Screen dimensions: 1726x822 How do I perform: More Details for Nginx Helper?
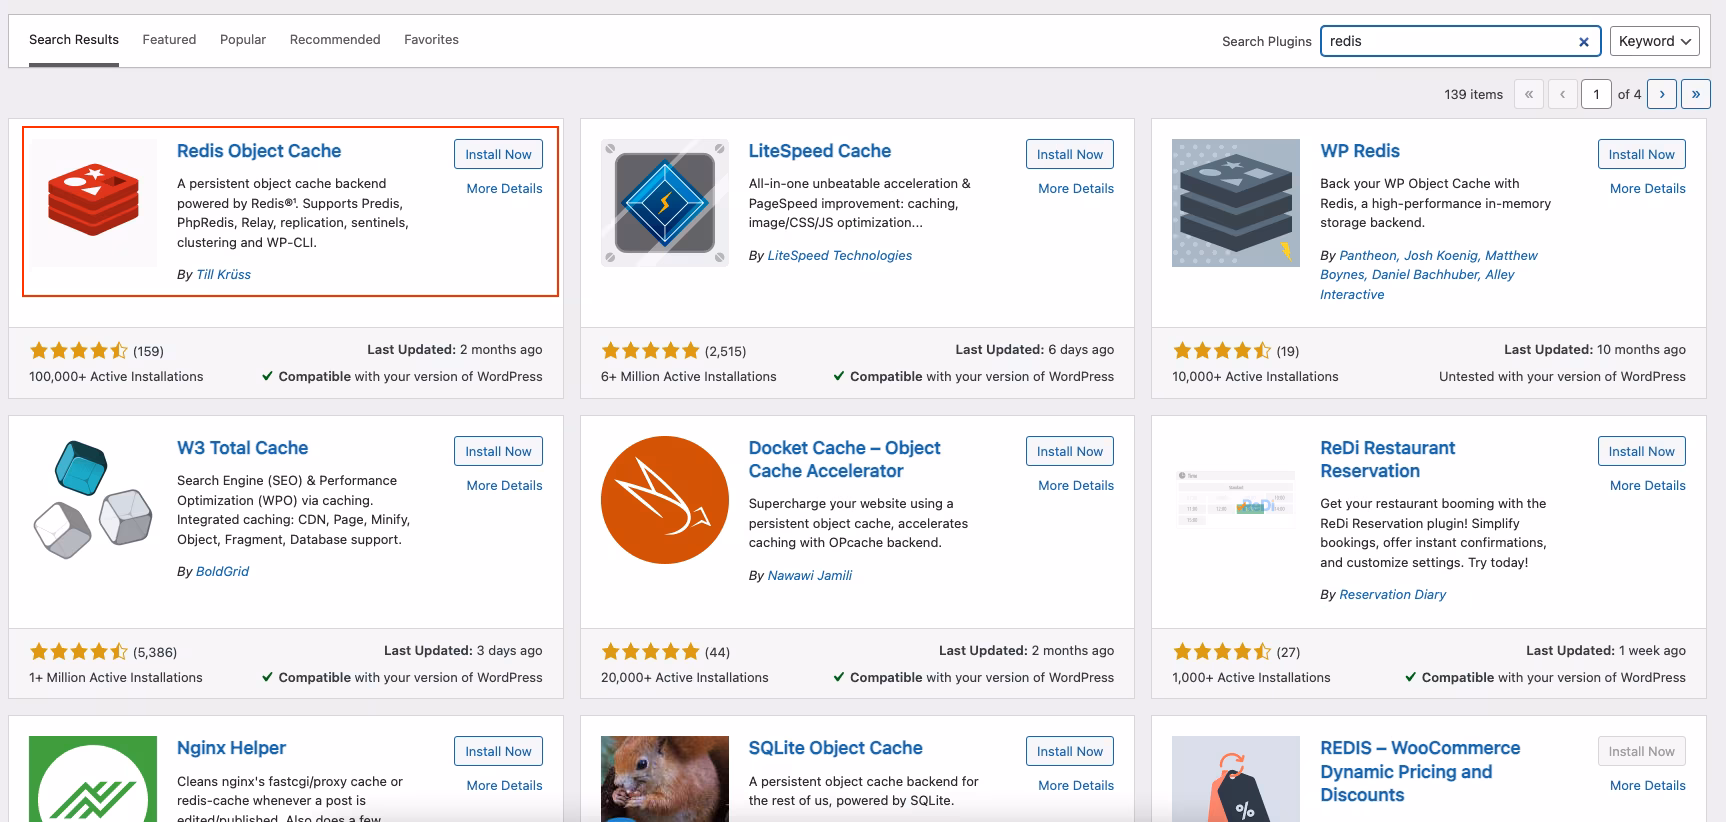504,785
